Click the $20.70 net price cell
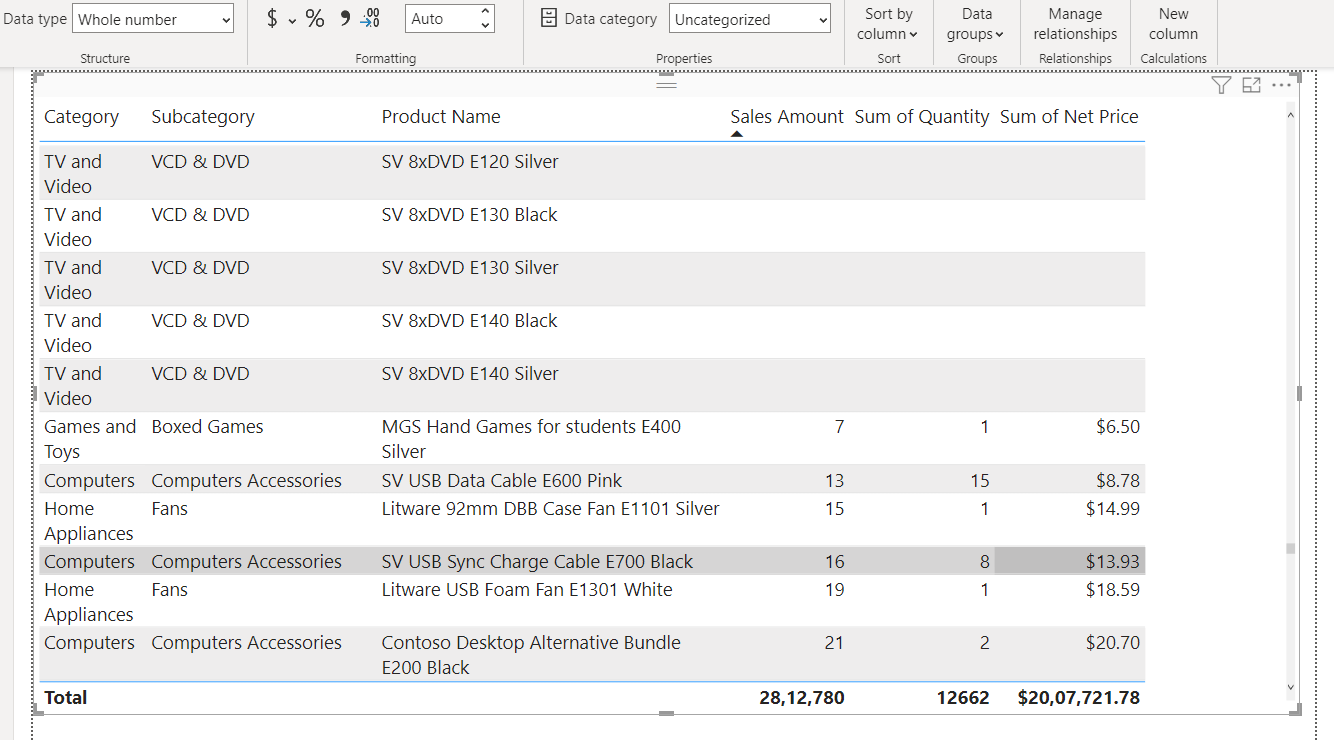Image resolution: width=1334 pixels, height=740 pixels. pyautogui.click(x=1113, y=643)
